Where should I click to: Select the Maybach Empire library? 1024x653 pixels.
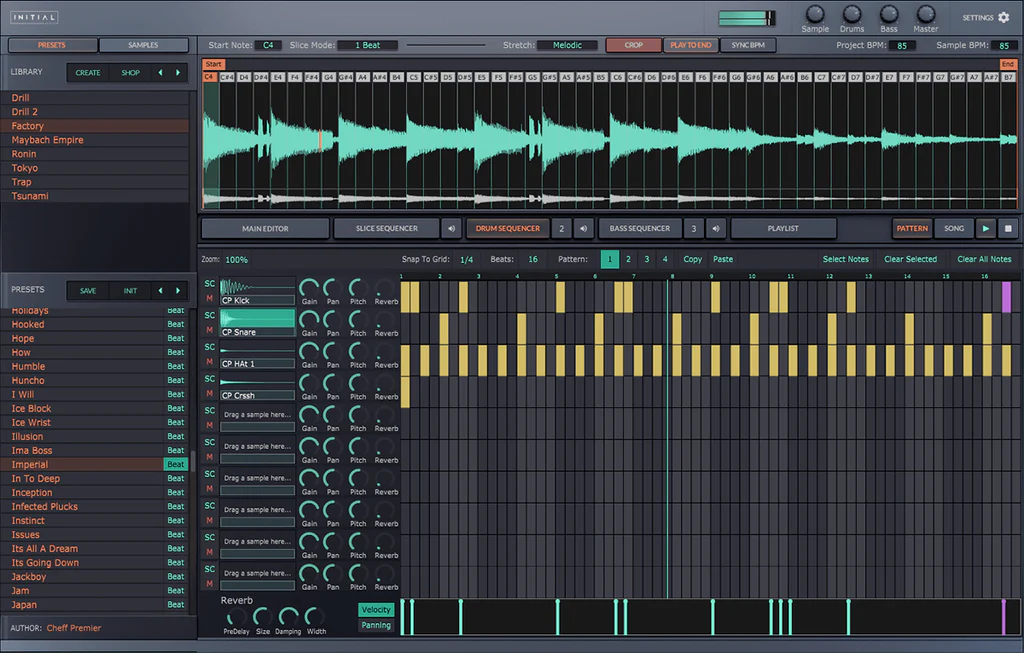[96, 140]
